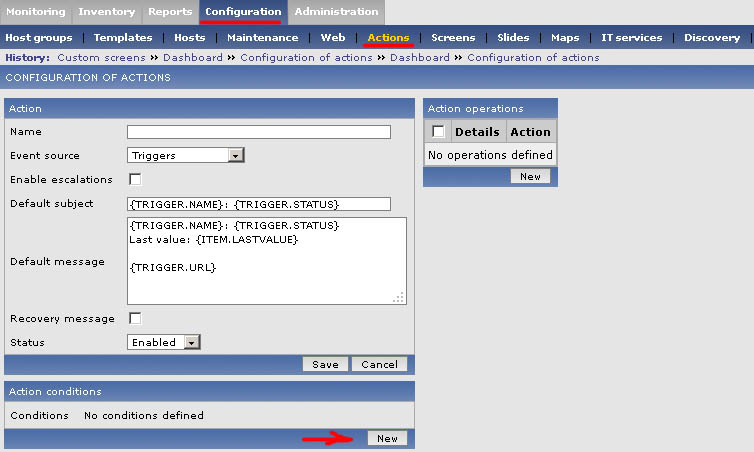Open the Maps submenu

(x=565, y=38)
